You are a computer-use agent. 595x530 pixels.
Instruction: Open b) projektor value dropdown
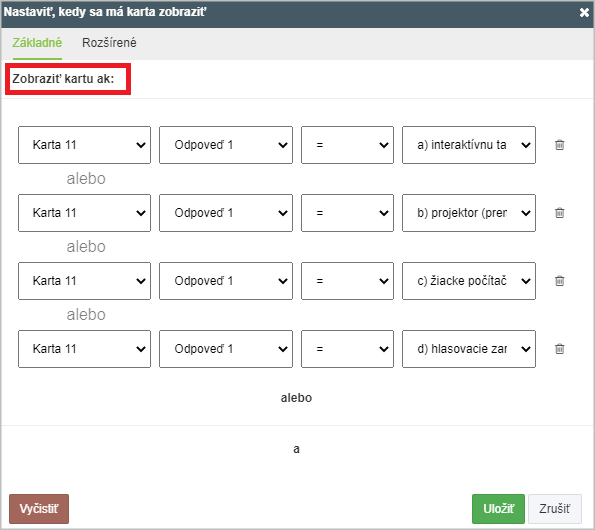coord(469,213)
